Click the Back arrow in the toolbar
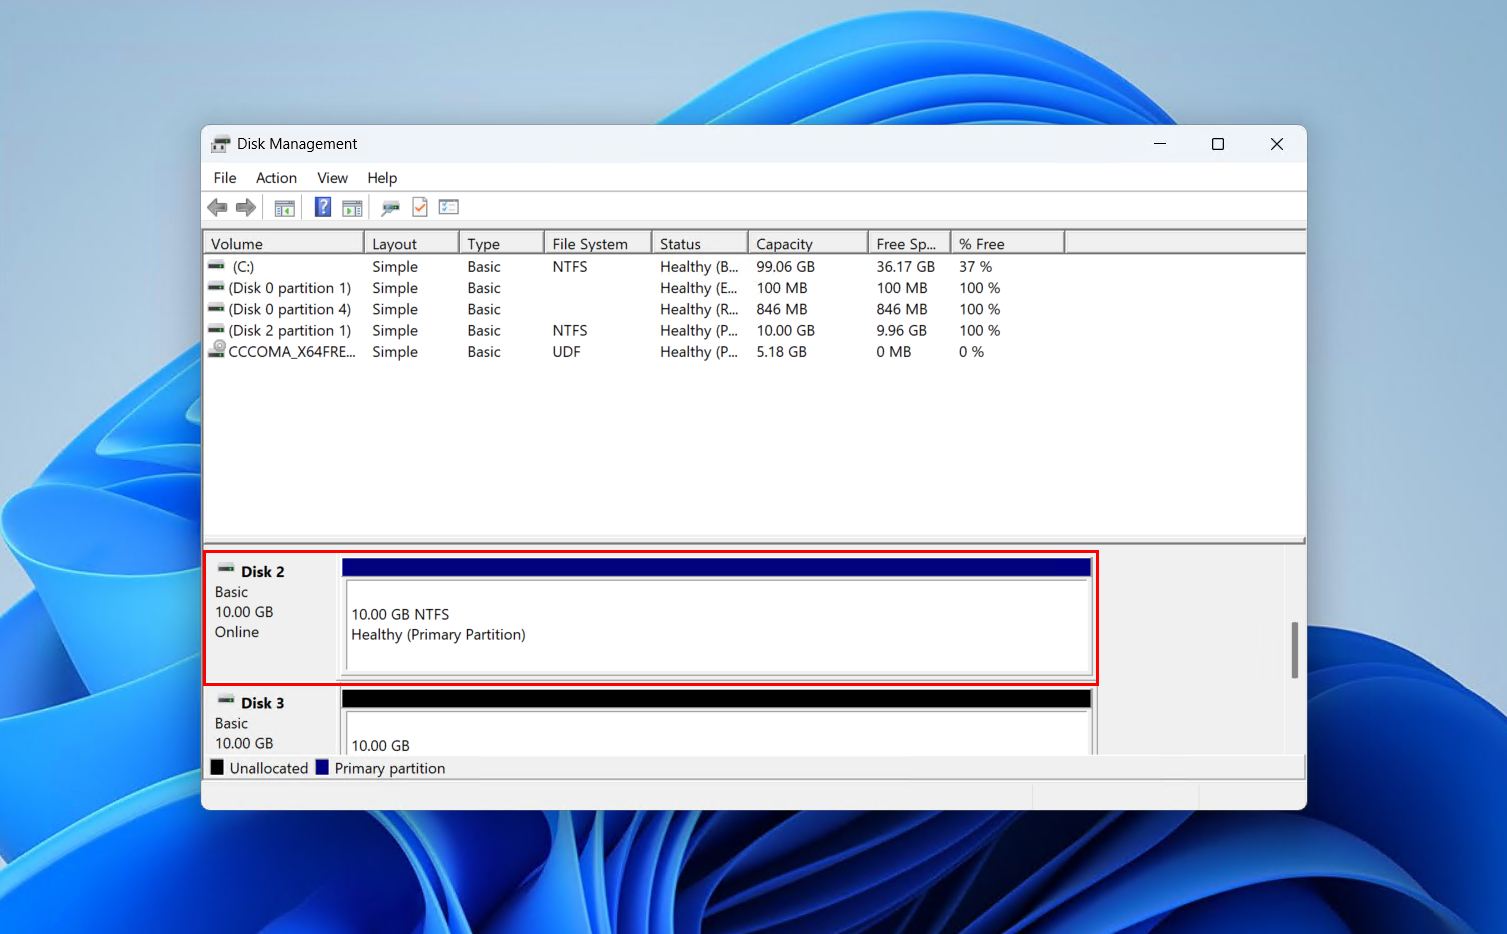Viewport: 1507px width, 934px height. click(x=217, y=207)
